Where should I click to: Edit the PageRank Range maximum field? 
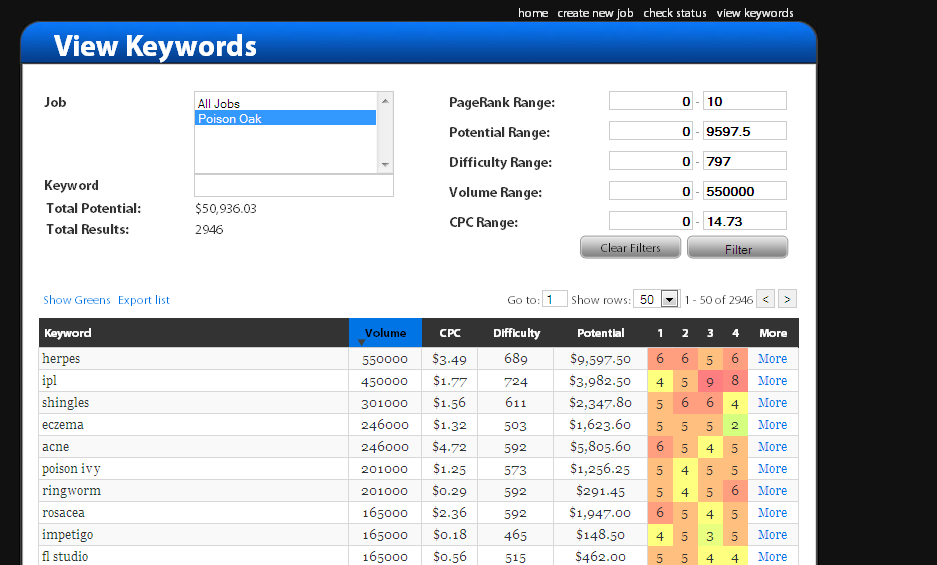click(745, 101)
